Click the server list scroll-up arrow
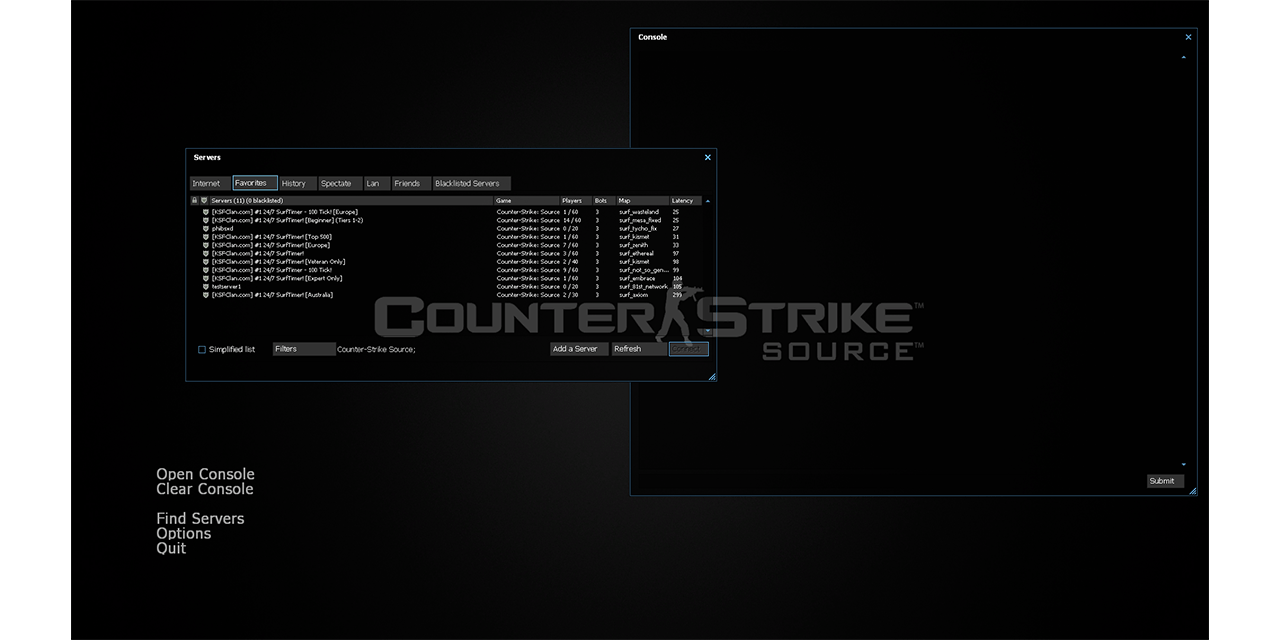The height and width of the screenshot is (640, 1280). pyautogui.click(x=708, y=201)
